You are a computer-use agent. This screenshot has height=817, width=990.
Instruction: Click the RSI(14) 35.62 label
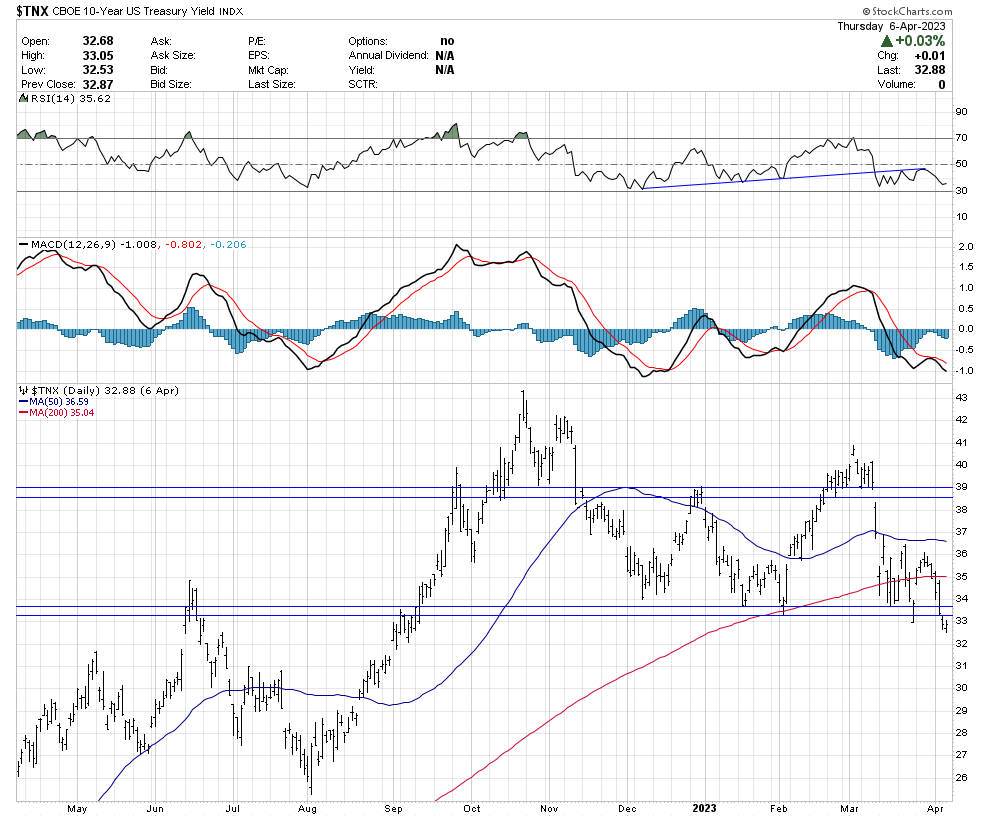[x=70, y=98]
